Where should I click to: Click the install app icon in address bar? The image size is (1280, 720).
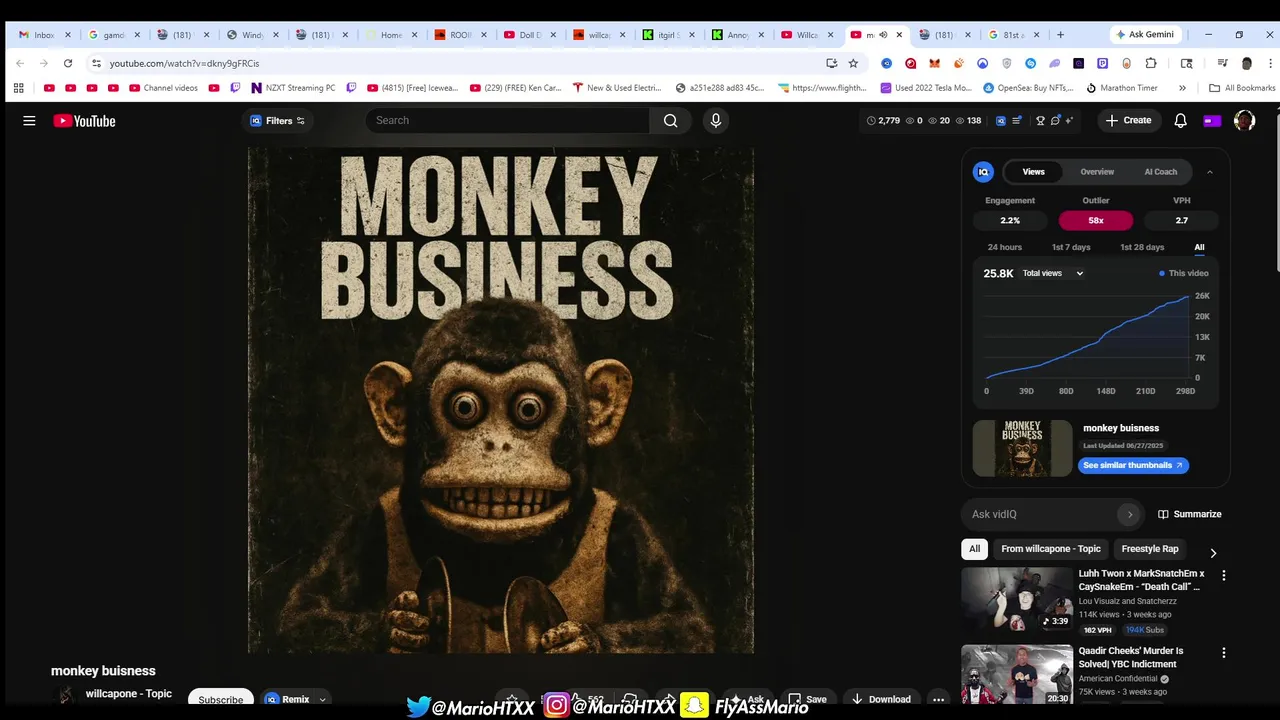coord(831,63)
